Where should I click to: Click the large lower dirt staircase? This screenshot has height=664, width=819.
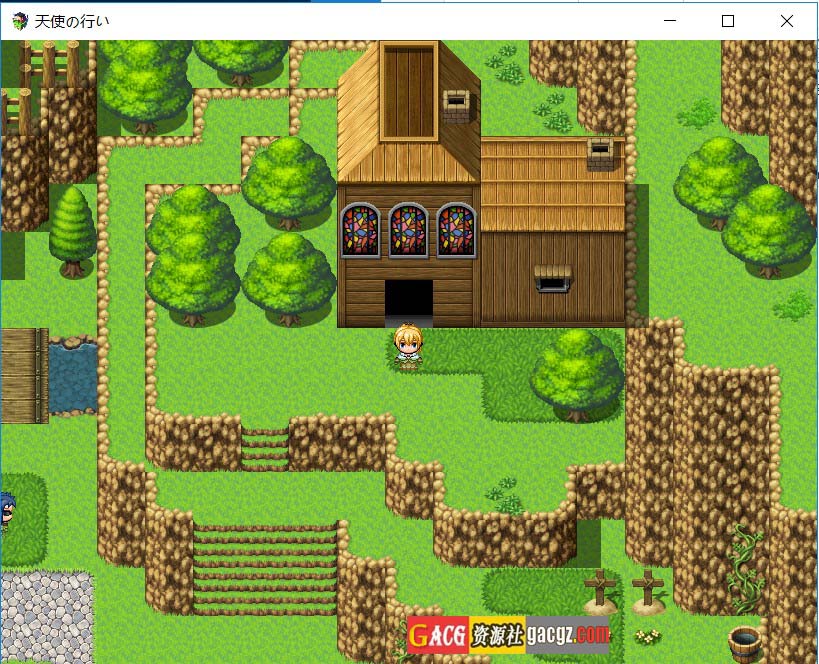coord(265,568)
